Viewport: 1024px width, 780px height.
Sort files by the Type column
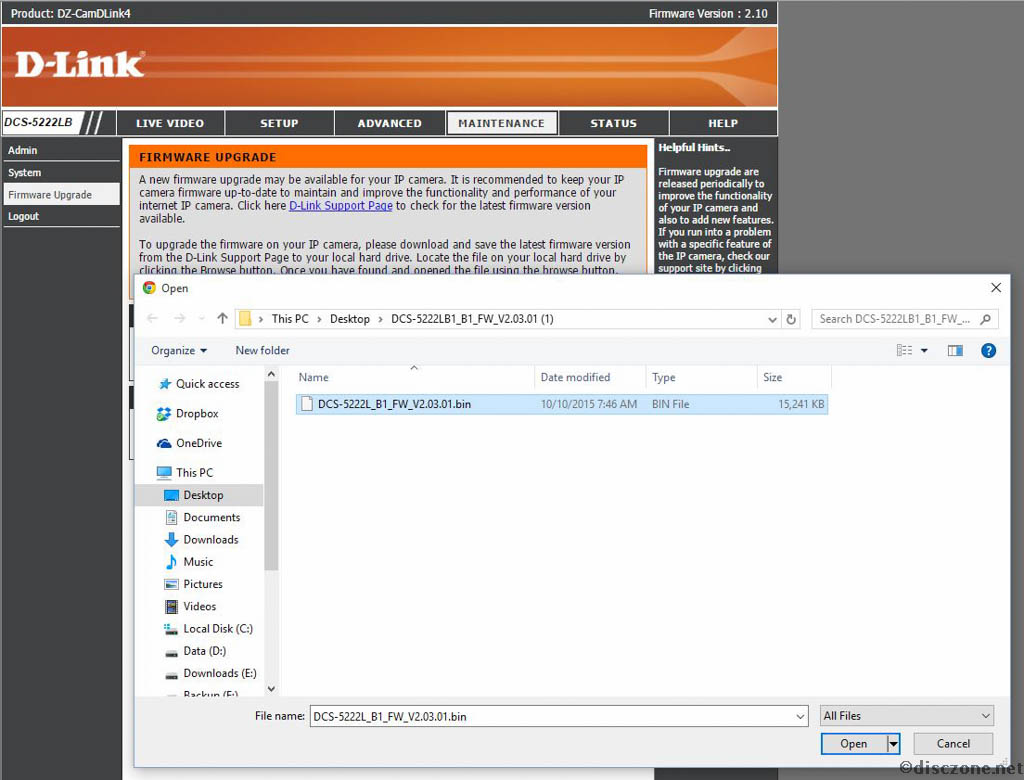point(701,377)
